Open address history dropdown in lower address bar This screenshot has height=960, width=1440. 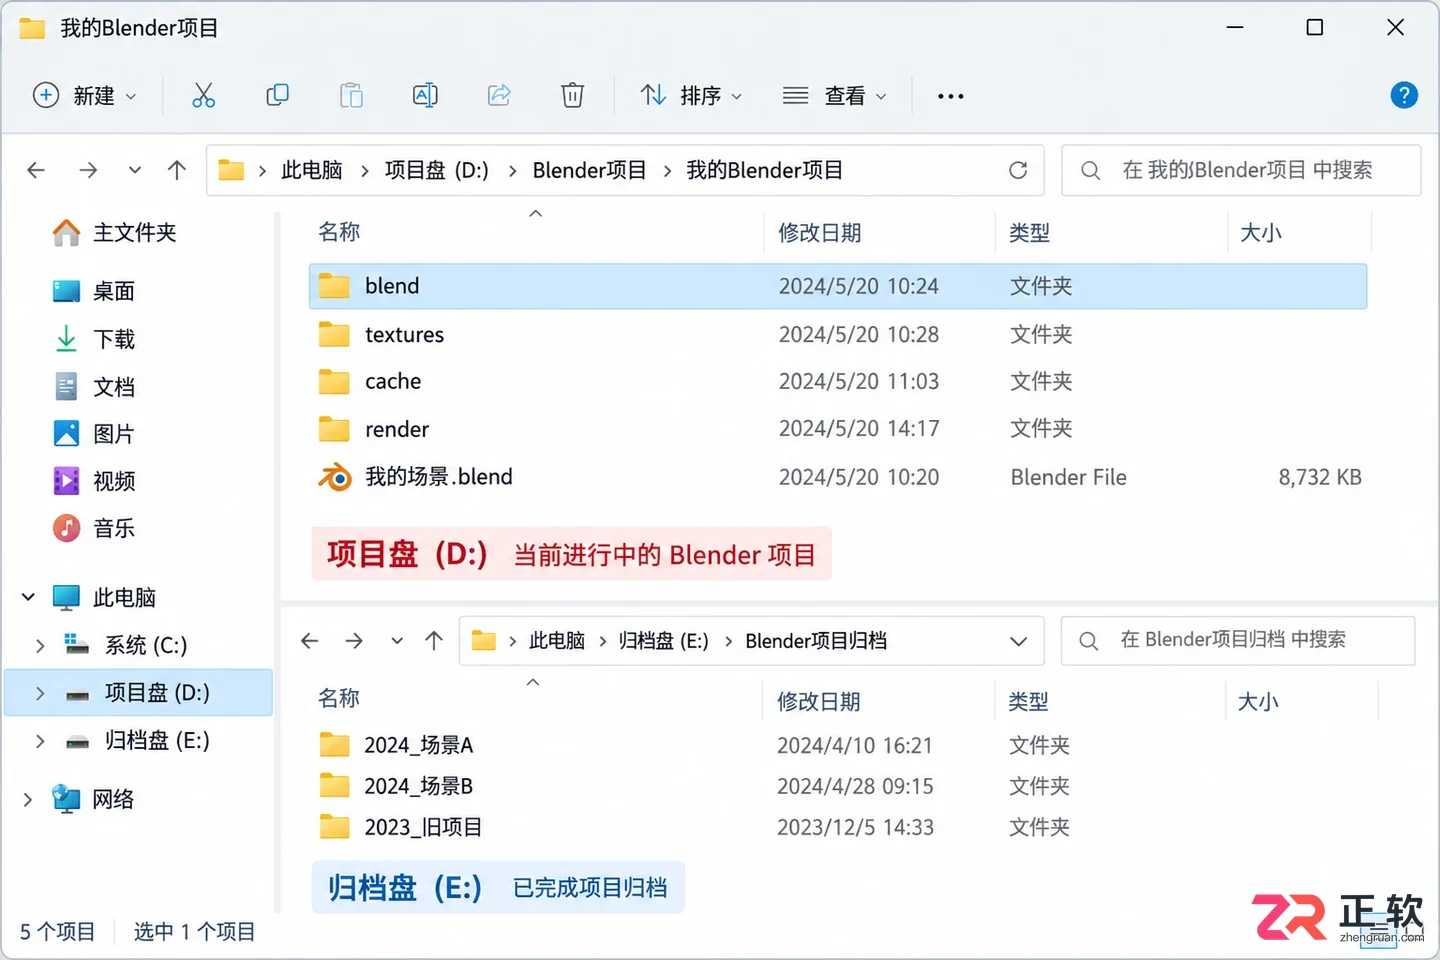[1019, 641]
